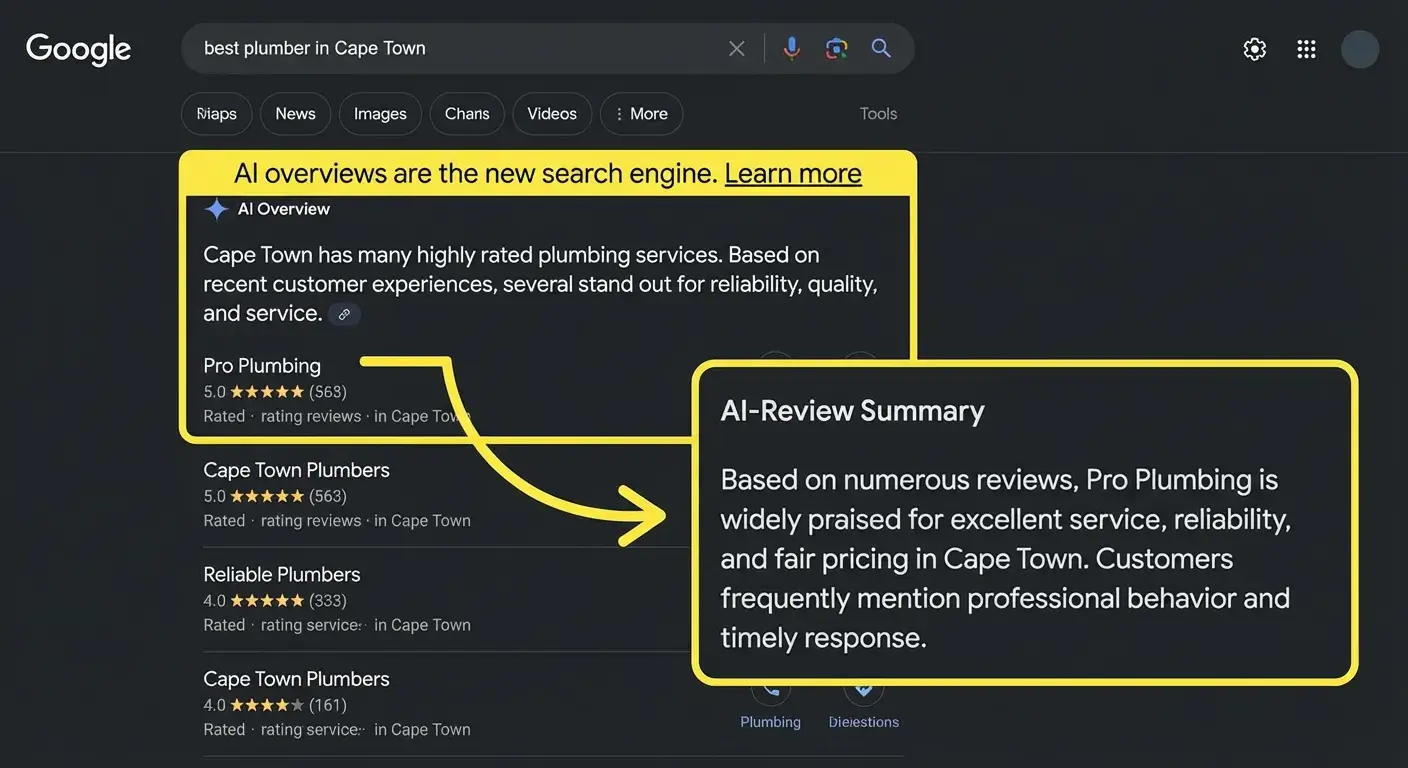
Task: Open the account profile avatar
Action: pyautogui.click(x=1360, y=49)
